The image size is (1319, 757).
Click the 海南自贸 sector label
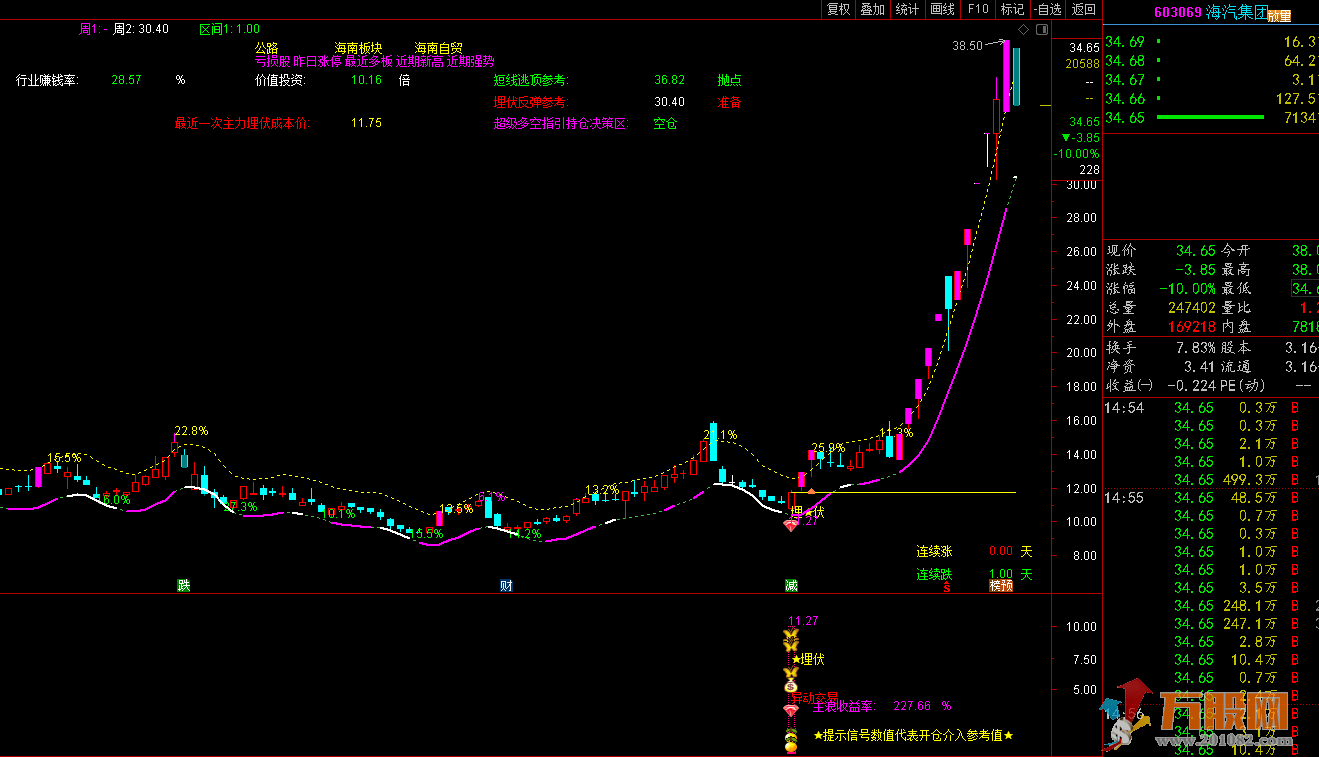point(439,48)
